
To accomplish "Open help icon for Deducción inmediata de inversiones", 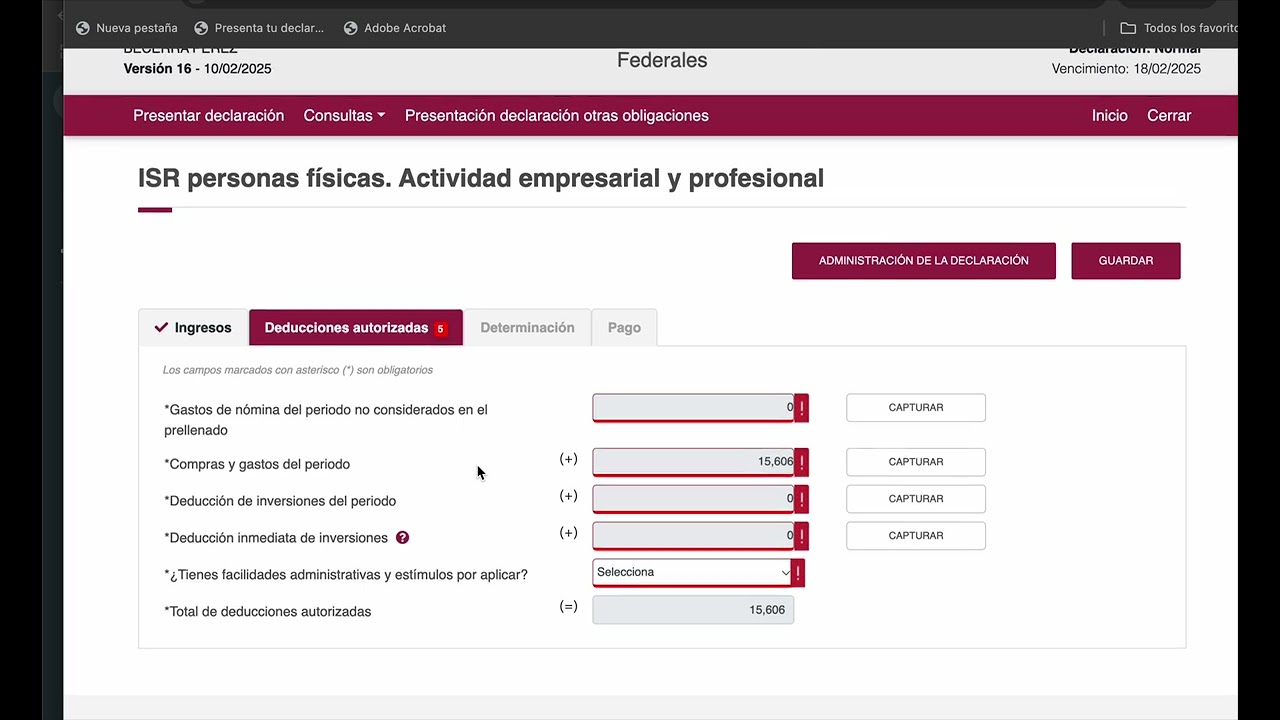I will click(x=402, y=537).
